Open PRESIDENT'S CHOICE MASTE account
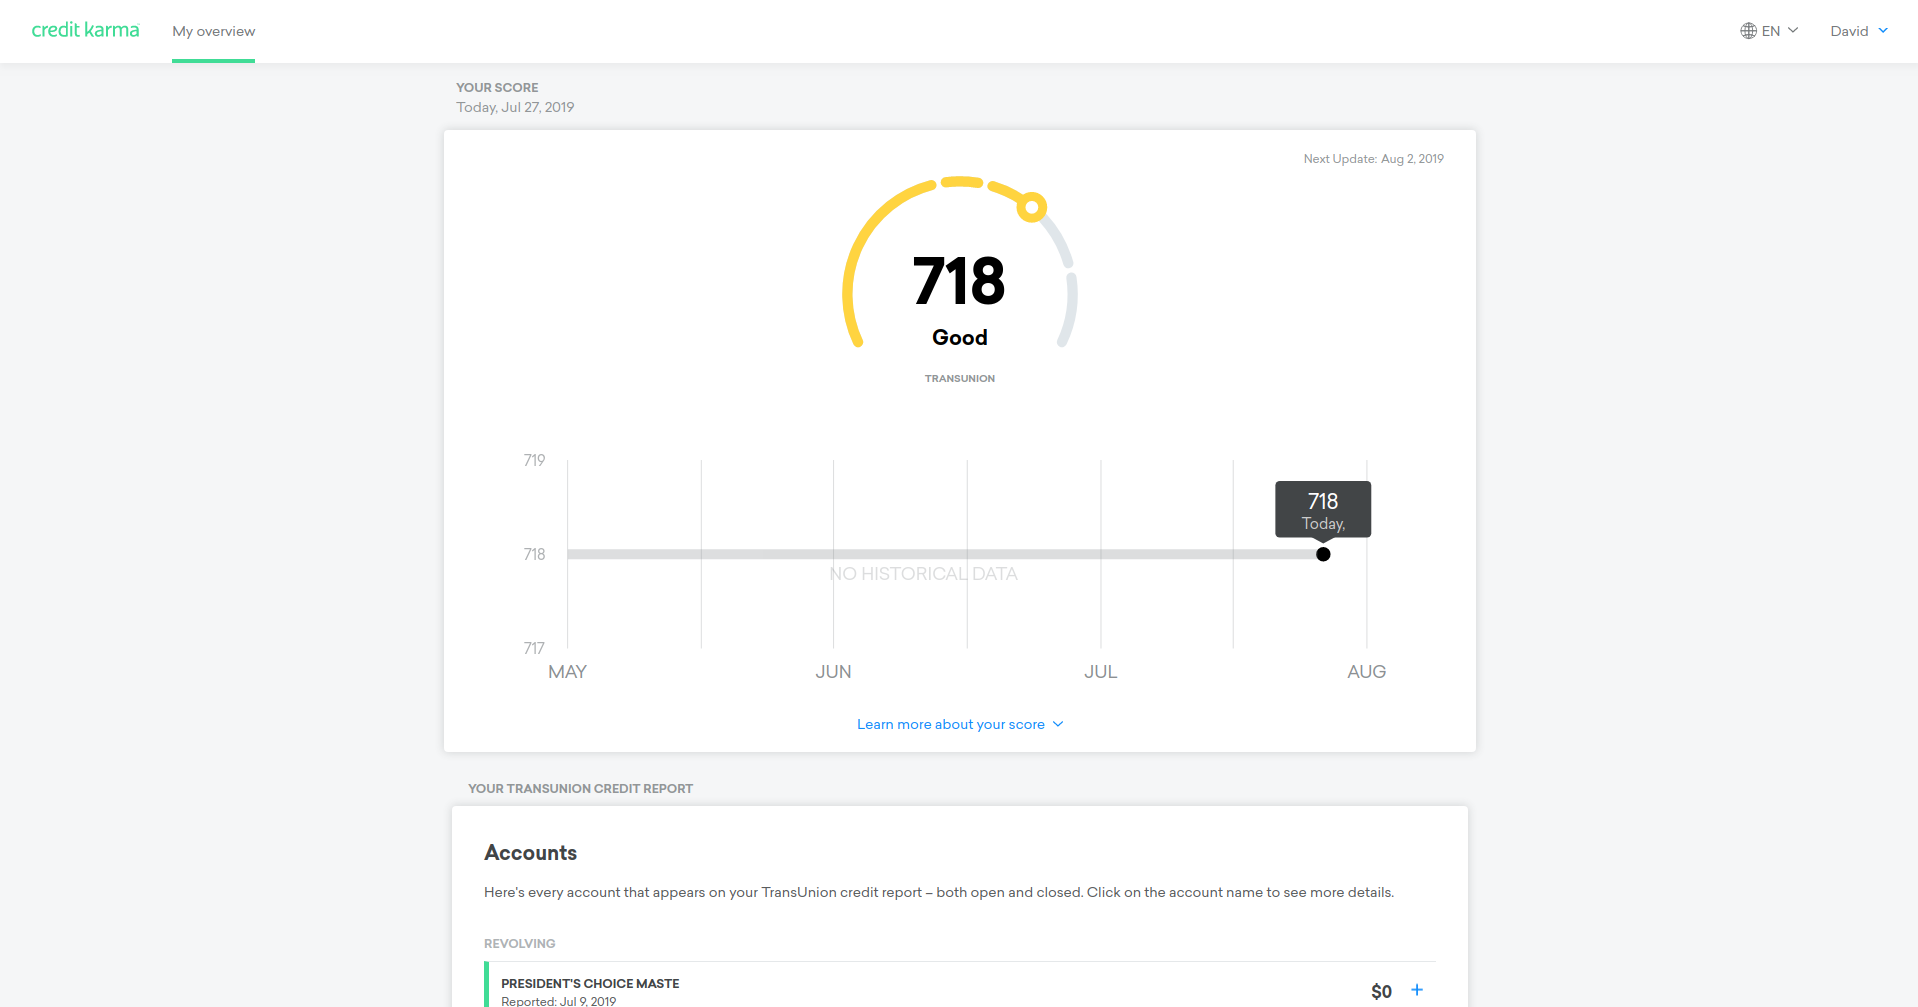This screenshot has height=1007, width=1918. coord(590,984)
